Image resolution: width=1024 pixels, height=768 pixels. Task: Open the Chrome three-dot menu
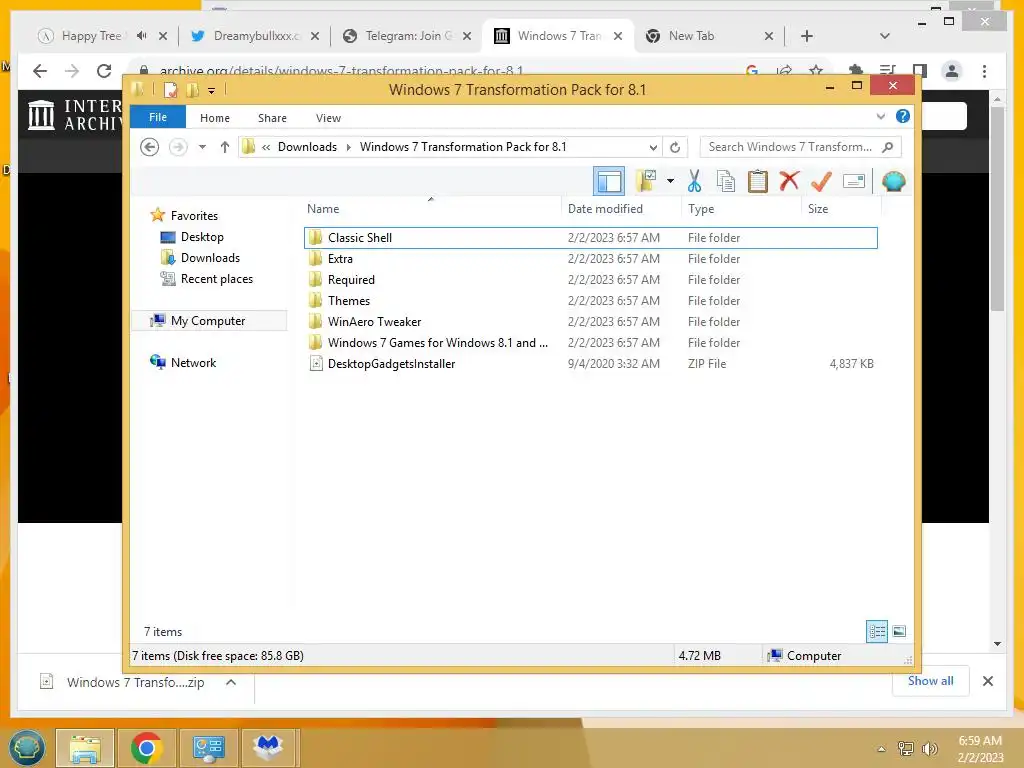(984, 71)
